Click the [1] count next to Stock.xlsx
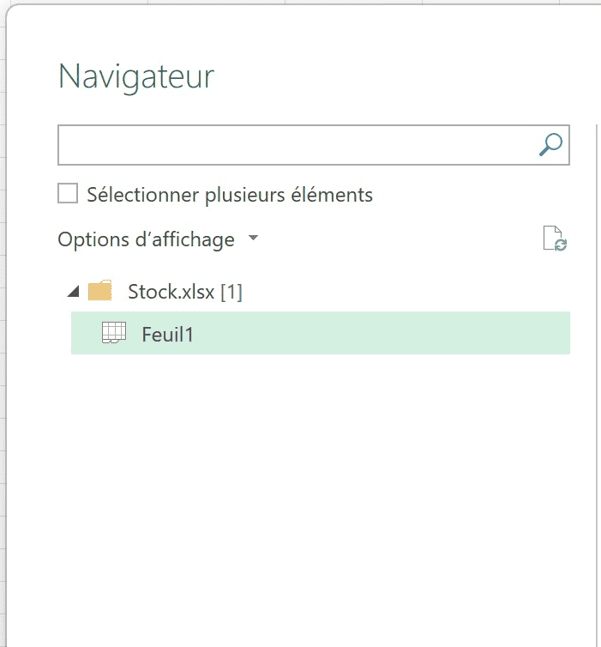 pos(231,292)
